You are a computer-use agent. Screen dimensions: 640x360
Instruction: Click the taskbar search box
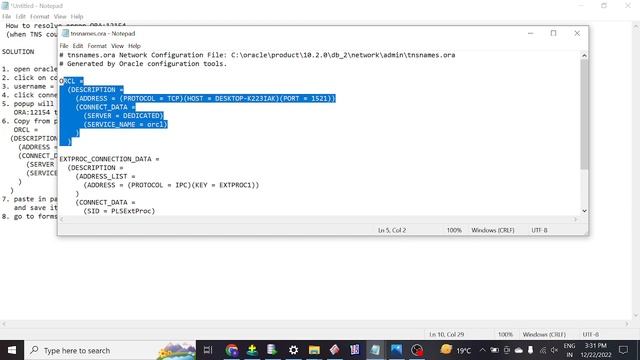pyautogui.click(x=110, y=350)
